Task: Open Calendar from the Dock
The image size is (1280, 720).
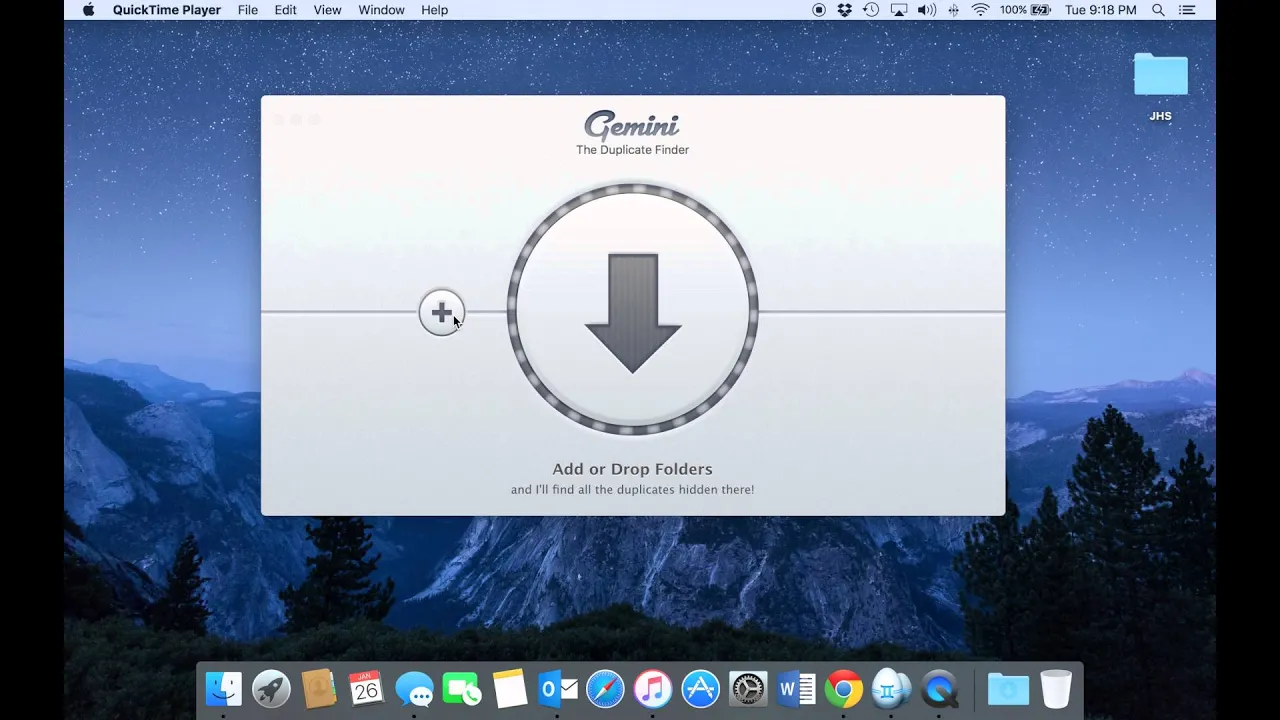Action: click(366, 689)
